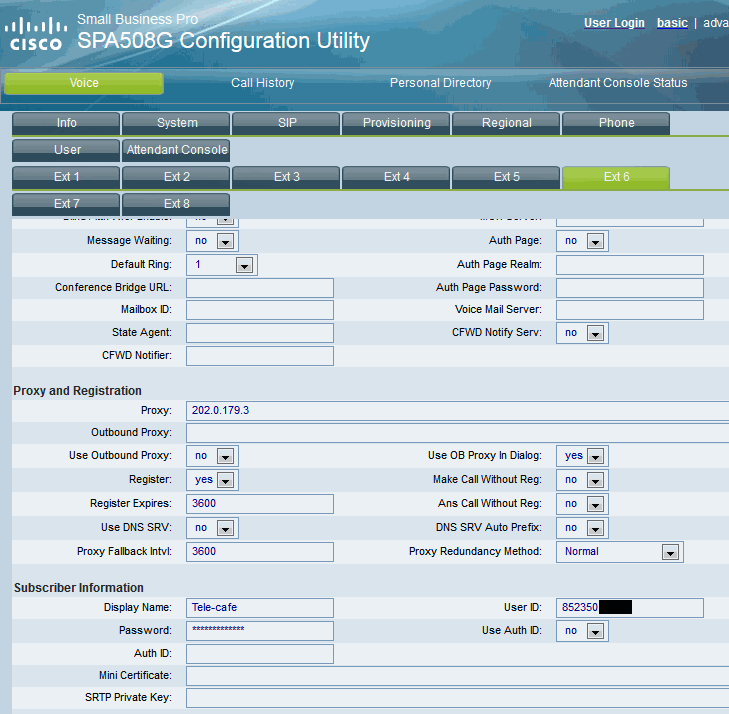Click the Display Name field
The width and height of the screenshot is (729, 714).
coord(260,608)
